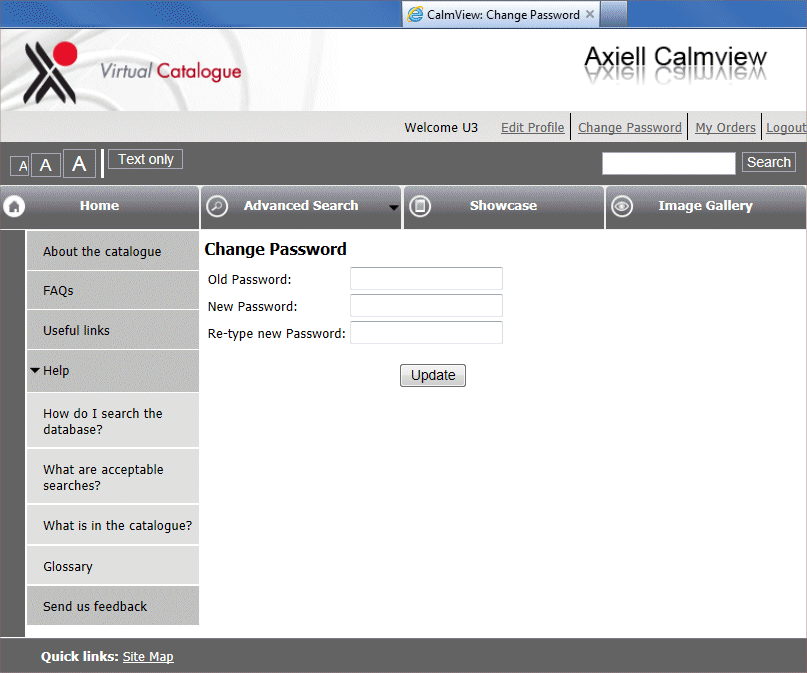The image size is (807, 673).
Task: Open the Site Map link
Action: (x=148, y=657)
